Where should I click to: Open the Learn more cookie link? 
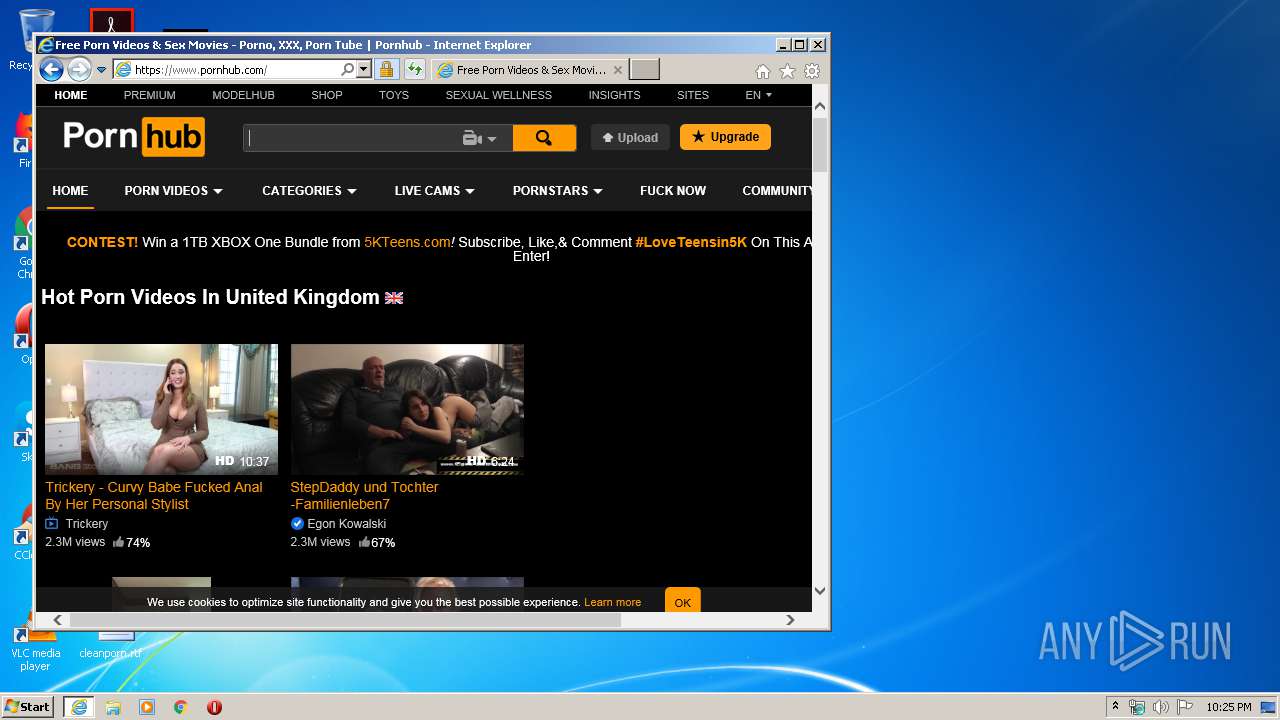(612, 602)
